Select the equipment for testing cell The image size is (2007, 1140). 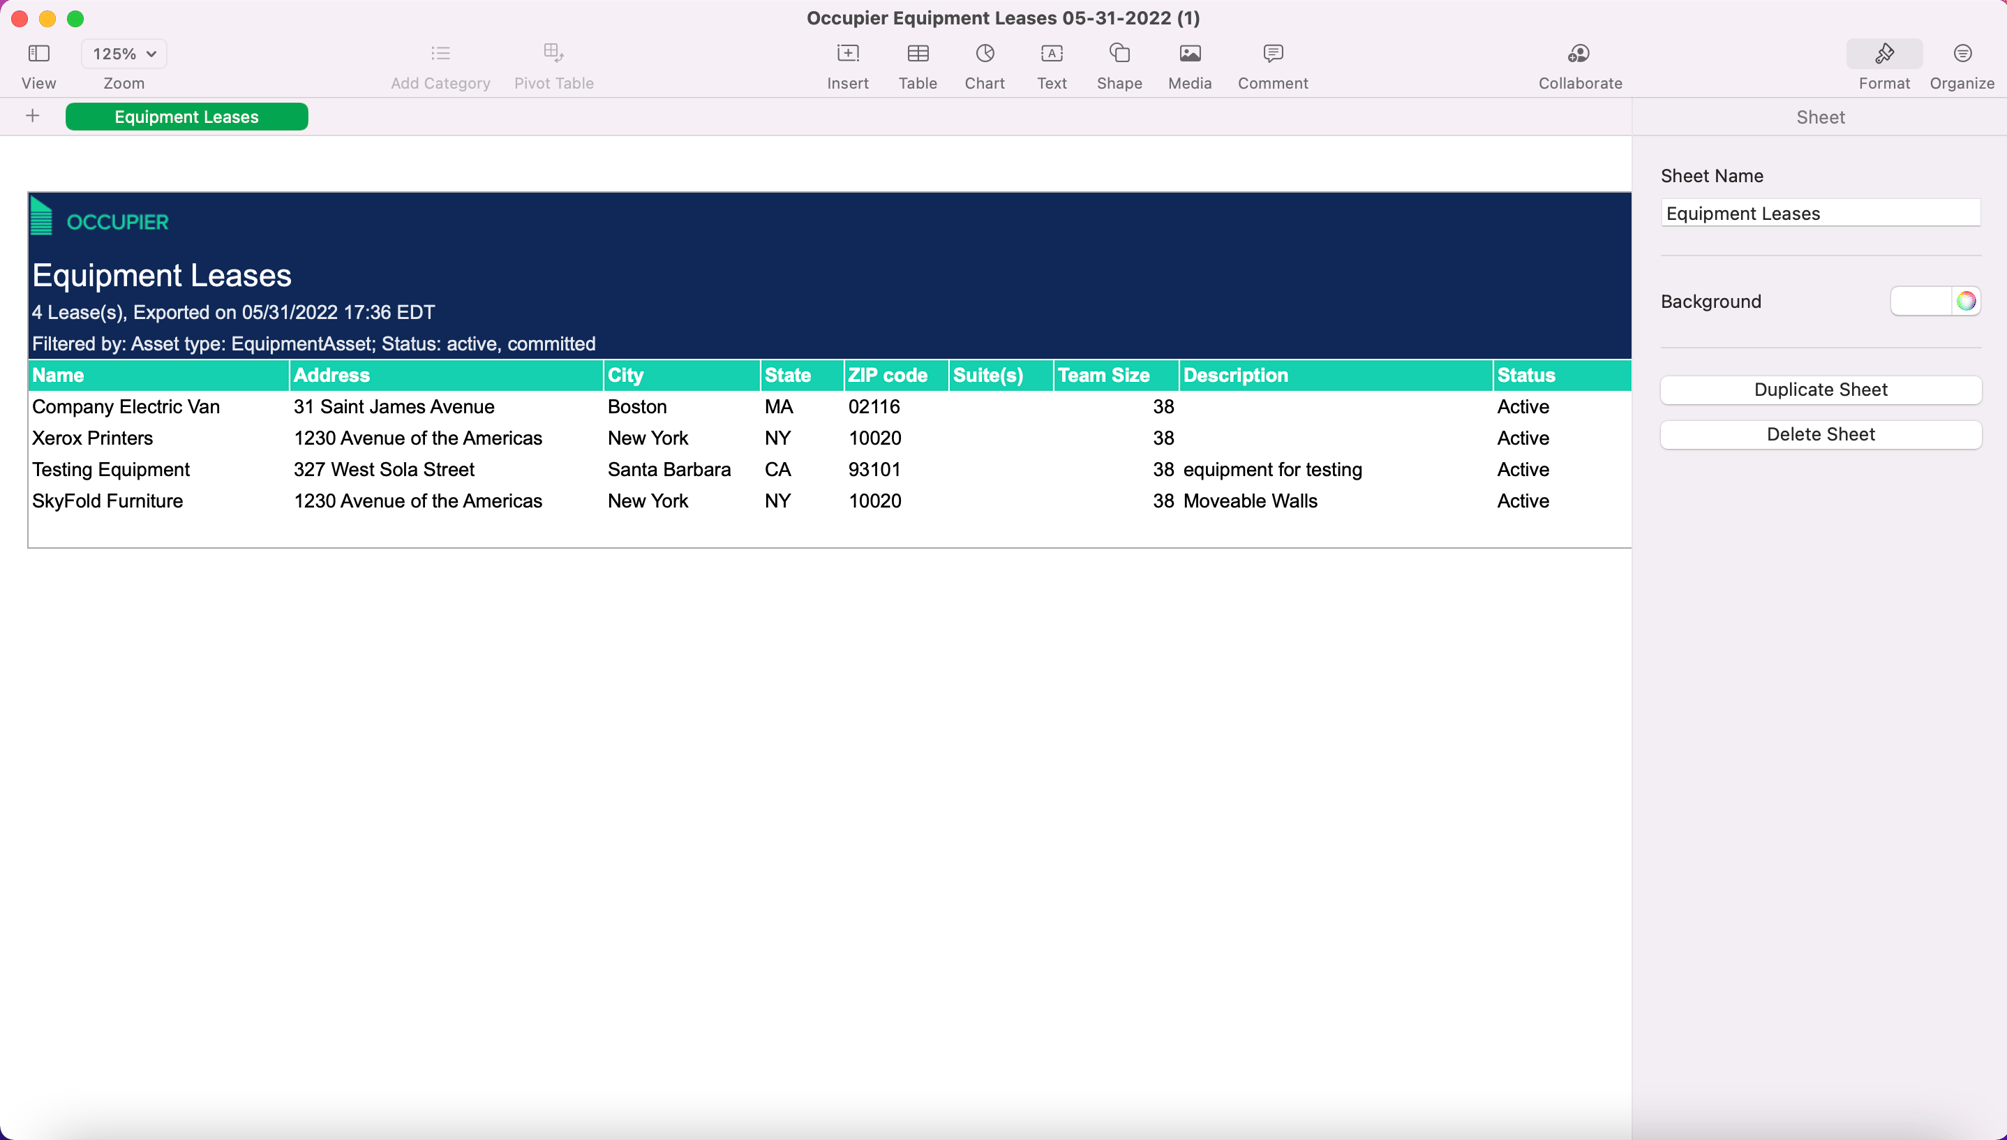[x=1336, y=470]
